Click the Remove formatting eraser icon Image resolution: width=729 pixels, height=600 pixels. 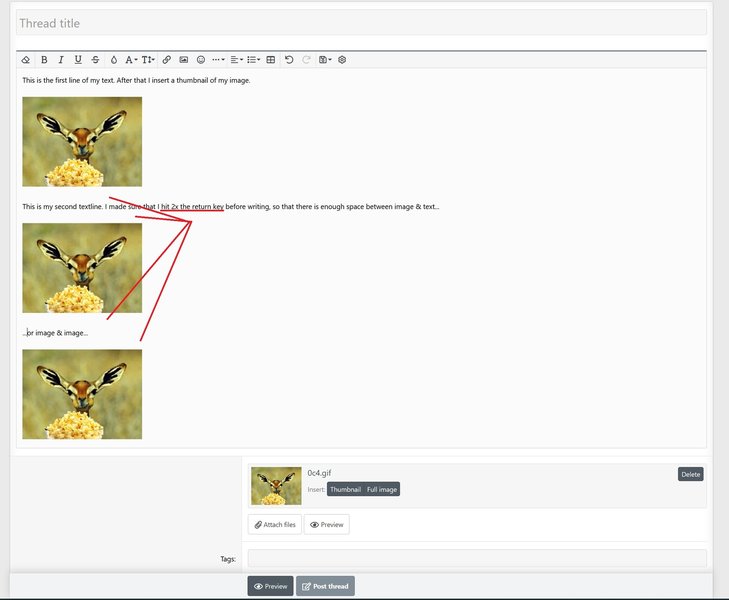pyautogui.click(x=26, y=60)
